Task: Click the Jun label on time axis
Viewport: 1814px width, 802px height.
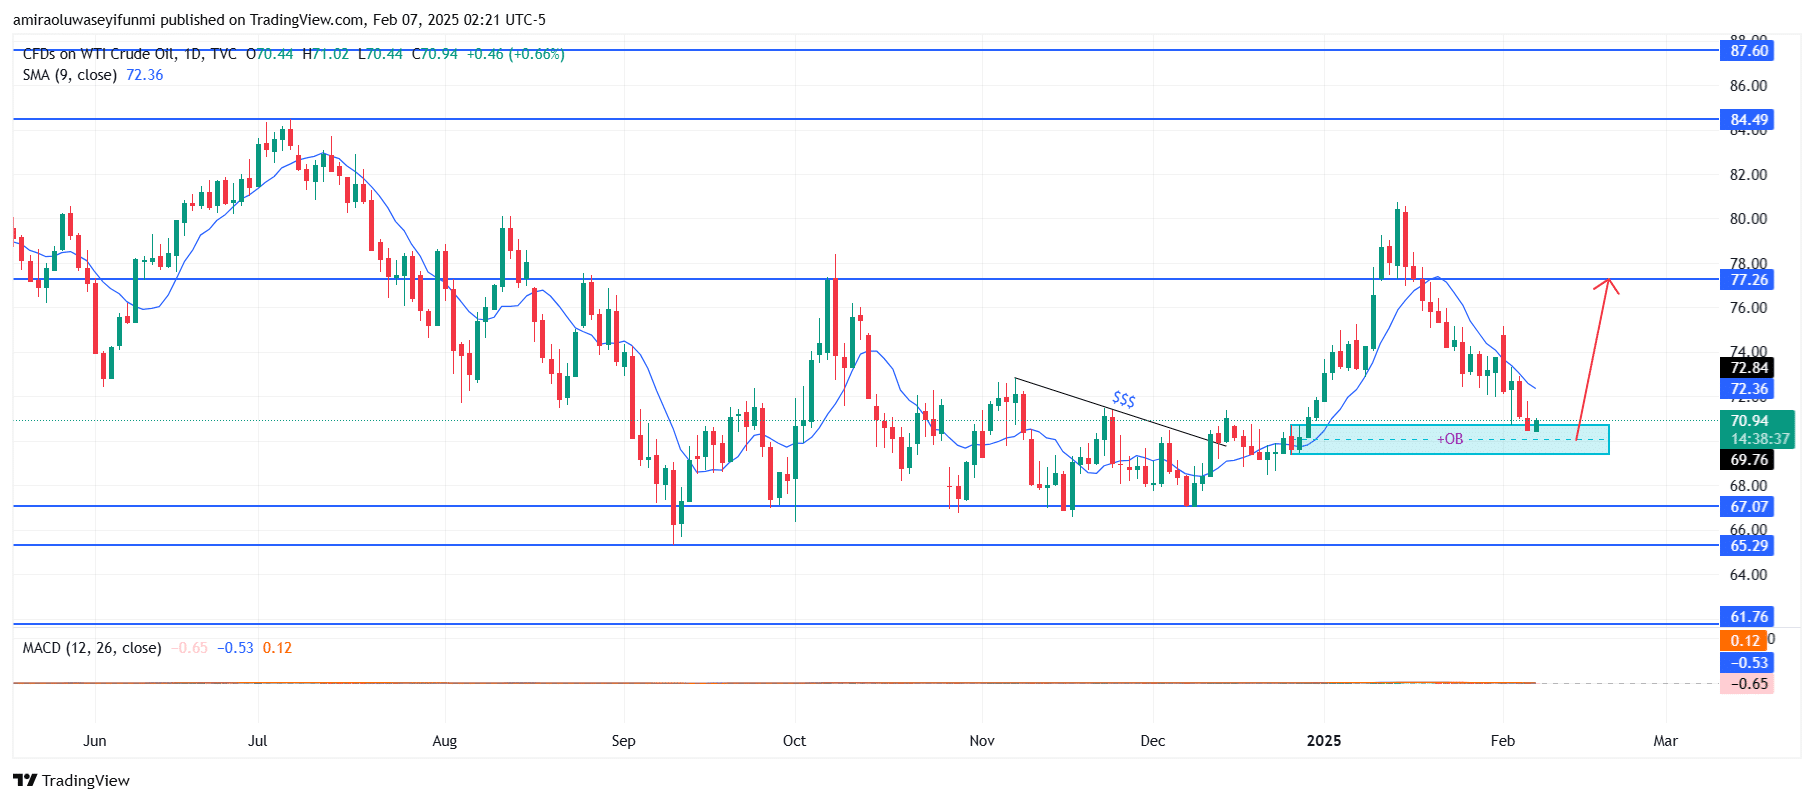Action: click(x=95, y=741)
